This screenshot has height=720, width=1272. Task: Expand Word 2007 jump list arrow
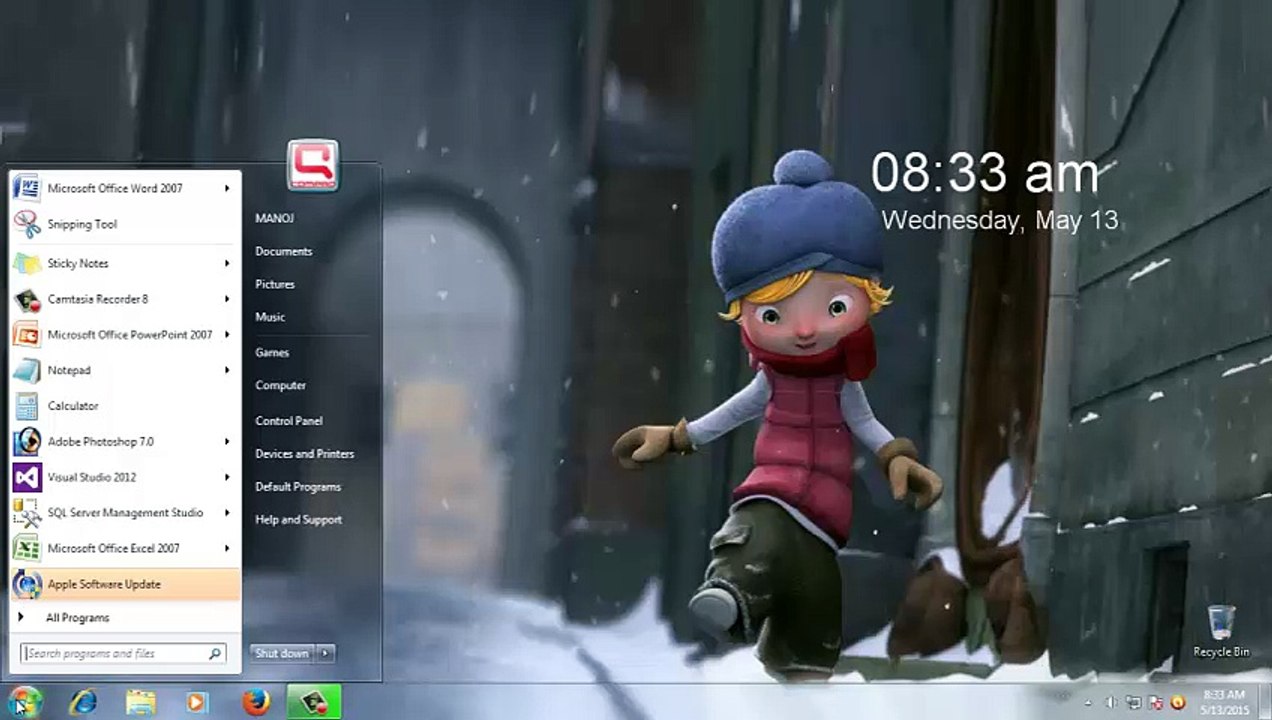(x=227, y=188)
